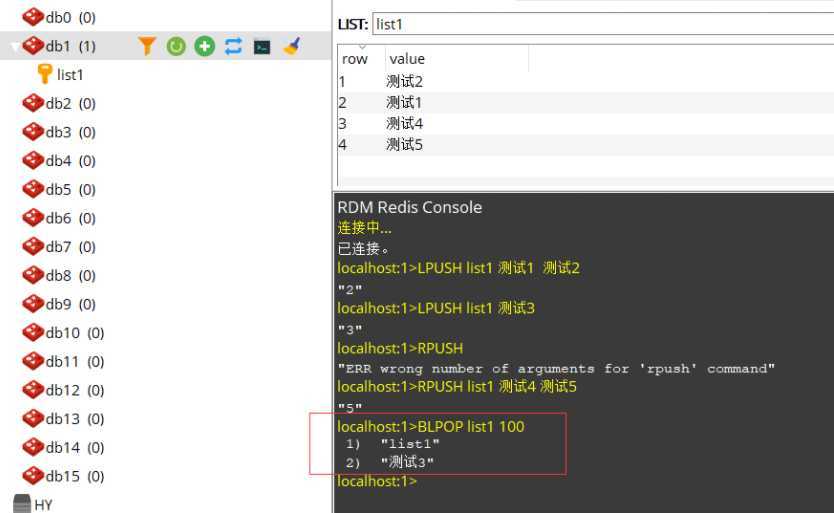This screenshot has width=834, height=513.
Task: Click the RPUSH list1 测试4 测试5 command line
Action: tap(457, 386)
